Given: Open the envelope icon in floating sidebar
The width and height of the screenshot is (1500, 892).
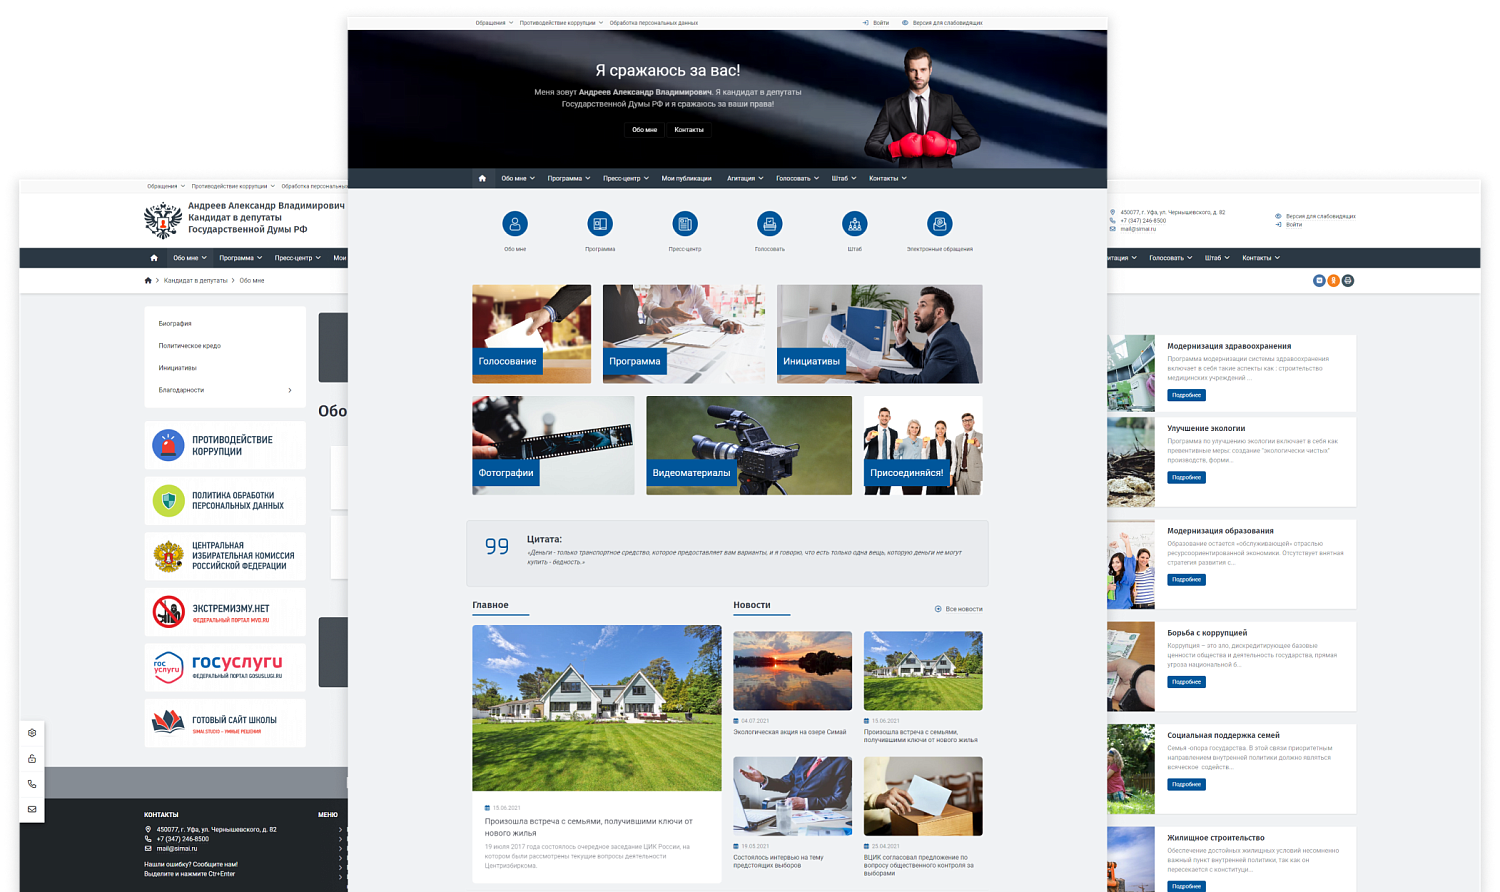Looking at the screenshot, I should (32, 809).
